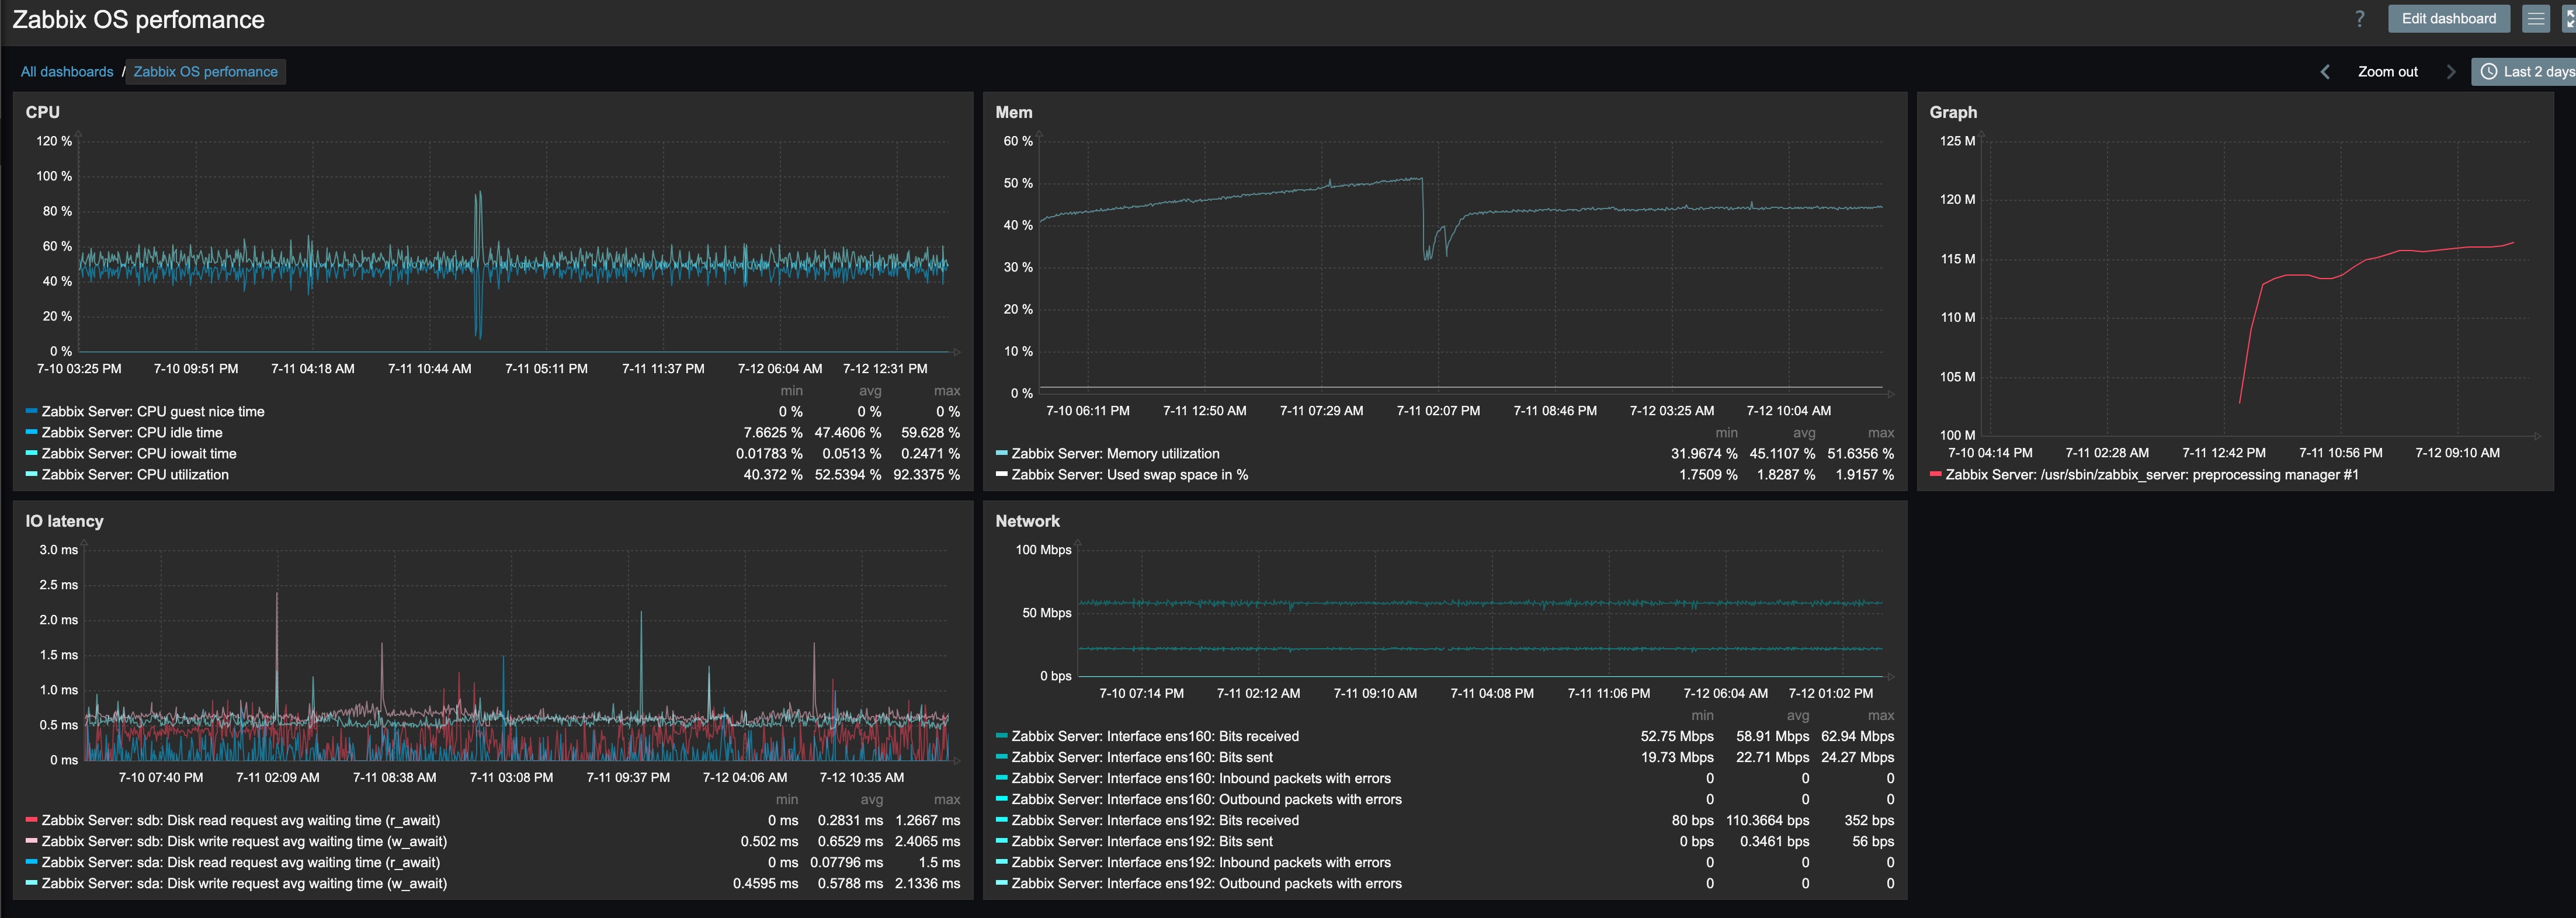This screenshot has width=2576, height=918.
Task: Open the dashboard actions hamburger menu
Action: [2536, 18]
